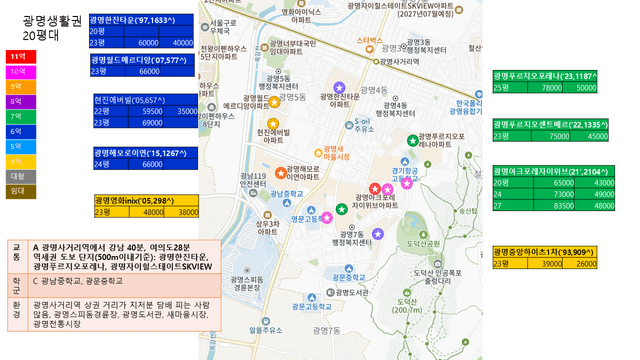Click the 광명영화inix('05,298^) header

point(146,200)
